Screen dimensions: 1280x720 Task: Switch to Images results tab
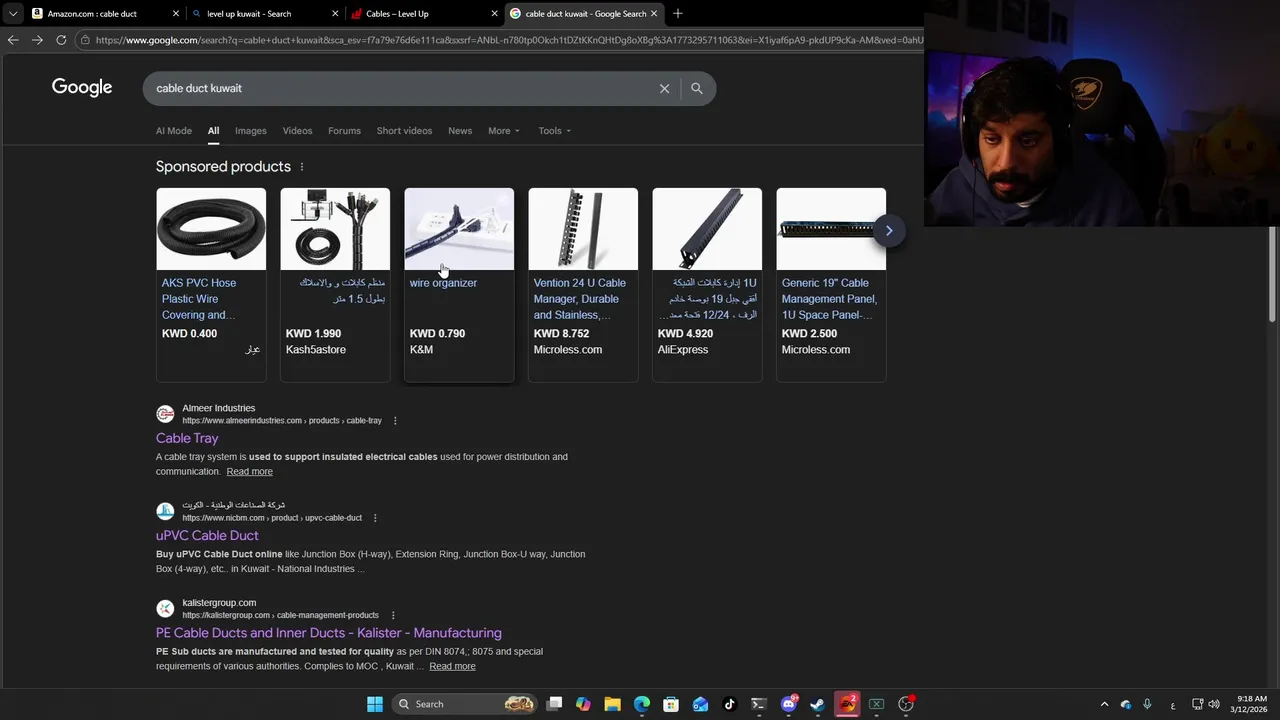251,131
